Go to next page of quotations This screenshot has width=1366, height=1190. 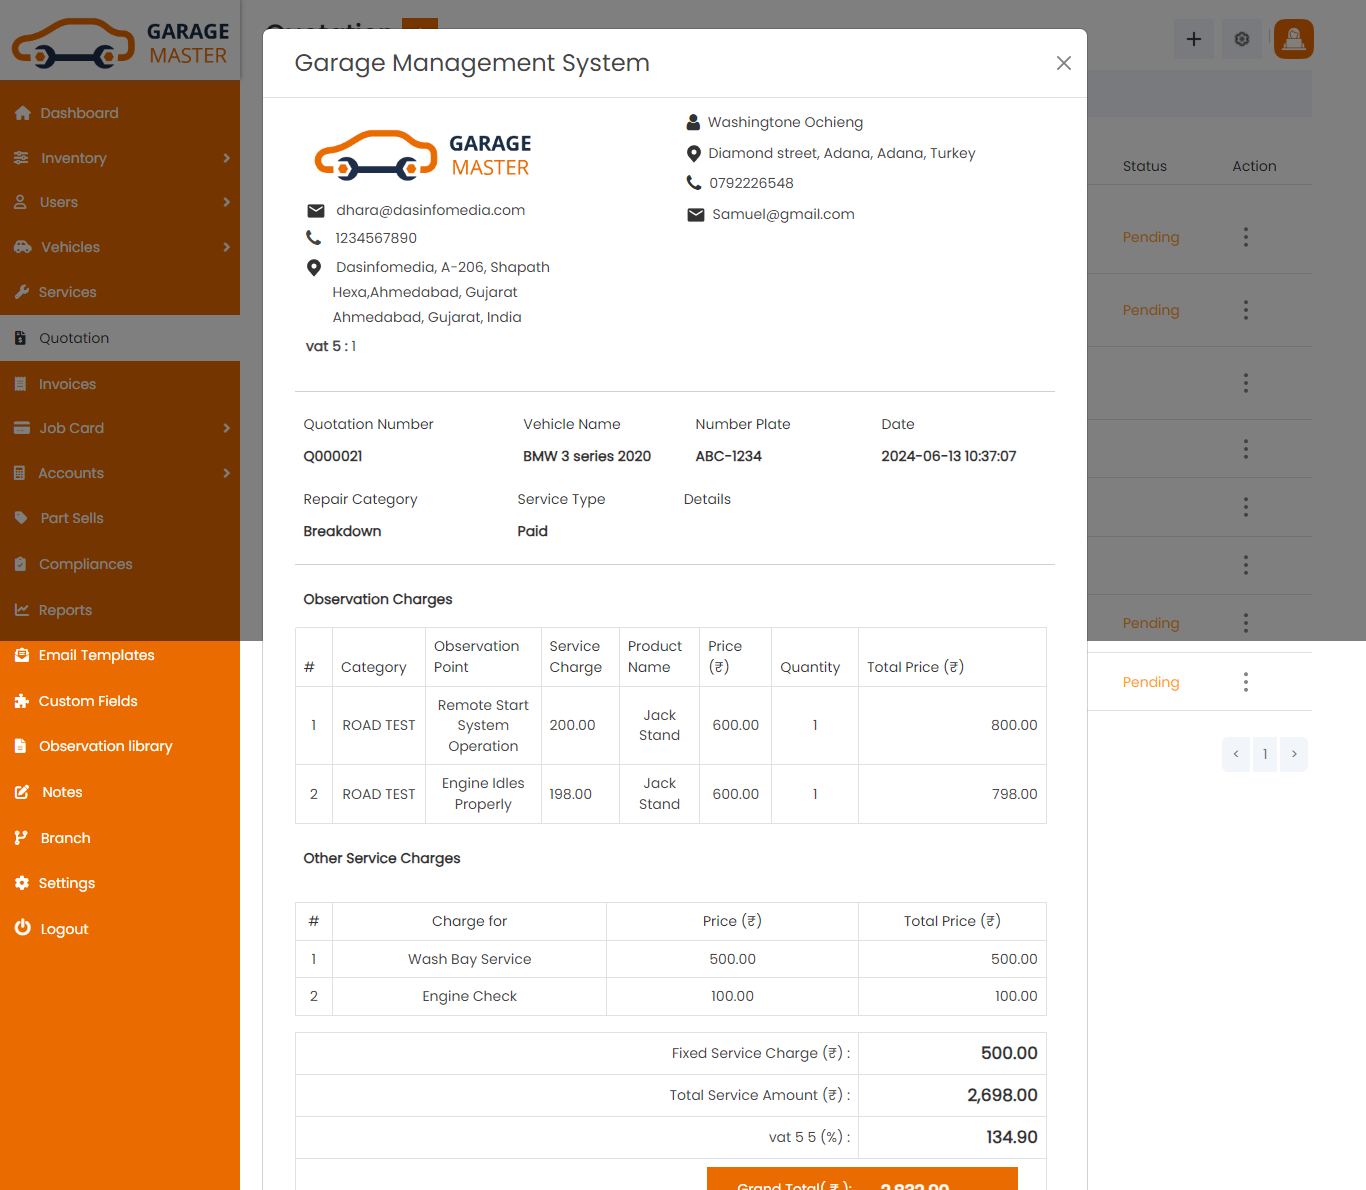click(x=1293, y=754)
